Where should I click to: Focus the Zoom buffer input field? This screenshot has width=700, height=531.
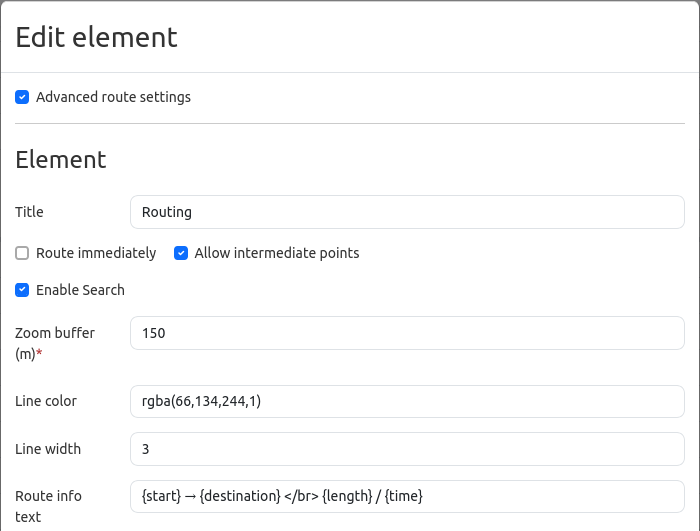click(407, 333)
